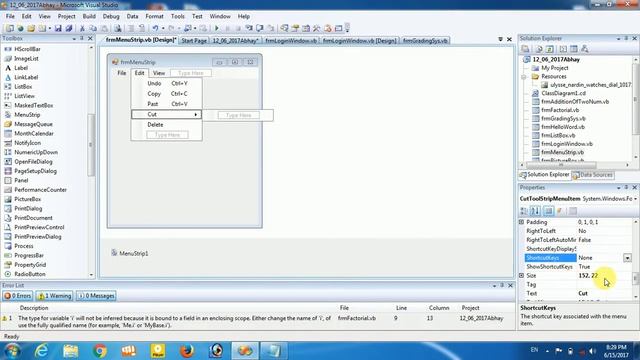Click View Designer icon in Solution Explorer
The image size is (640, 360).
tap(574, 49)
